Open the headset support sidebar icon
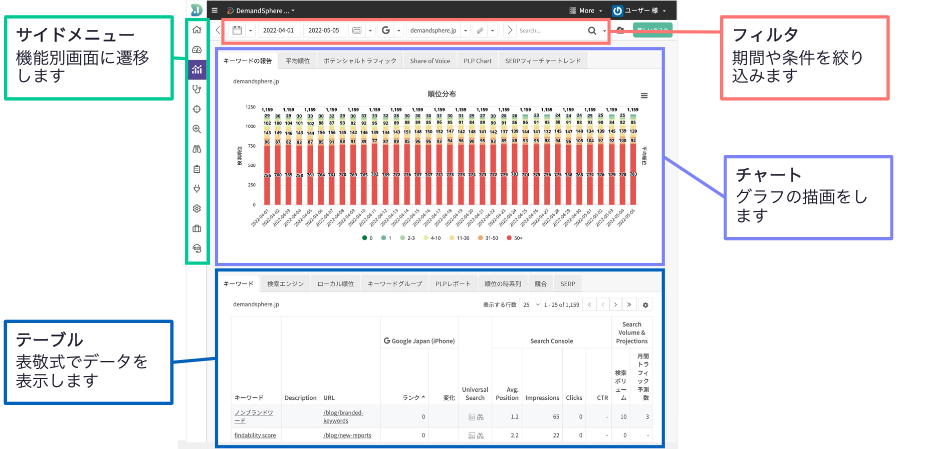This screenshot has width=943, height=449. pyautogui.click(x=196, y=248)
